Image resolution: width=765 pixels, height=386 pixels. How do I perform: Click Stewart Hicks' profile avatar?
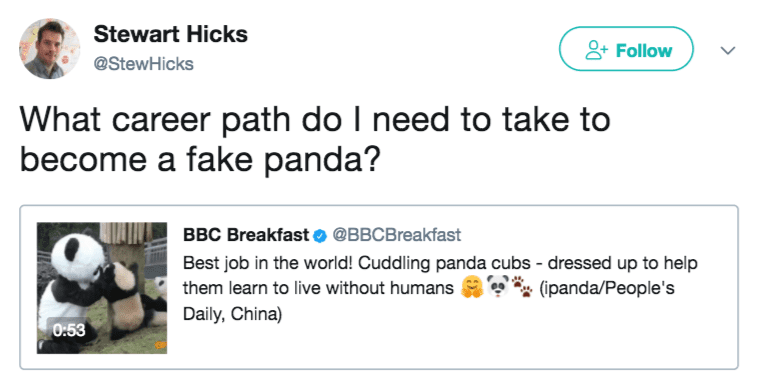coord(49,49)
